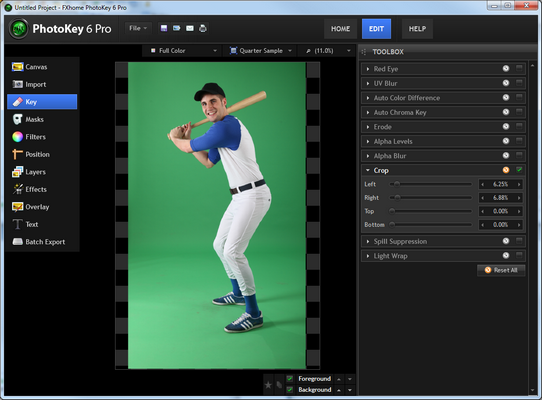The width and height of the screenshot is (542, 400).
Task: Click the toolbox scroll down arrow
Action: (532, 390)
